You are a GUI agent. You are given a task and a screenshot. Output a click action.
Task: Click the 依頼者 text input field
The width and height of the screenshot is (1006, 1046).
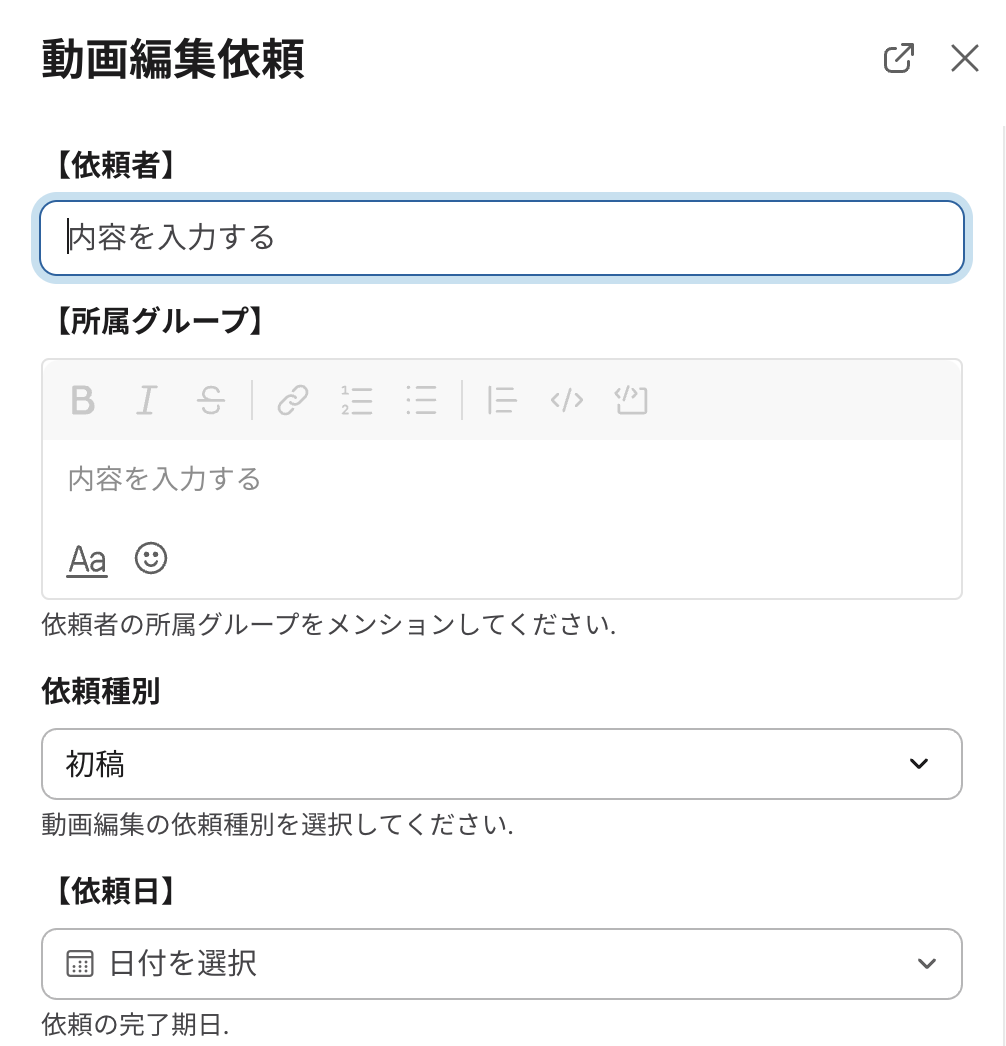point(502,238)
